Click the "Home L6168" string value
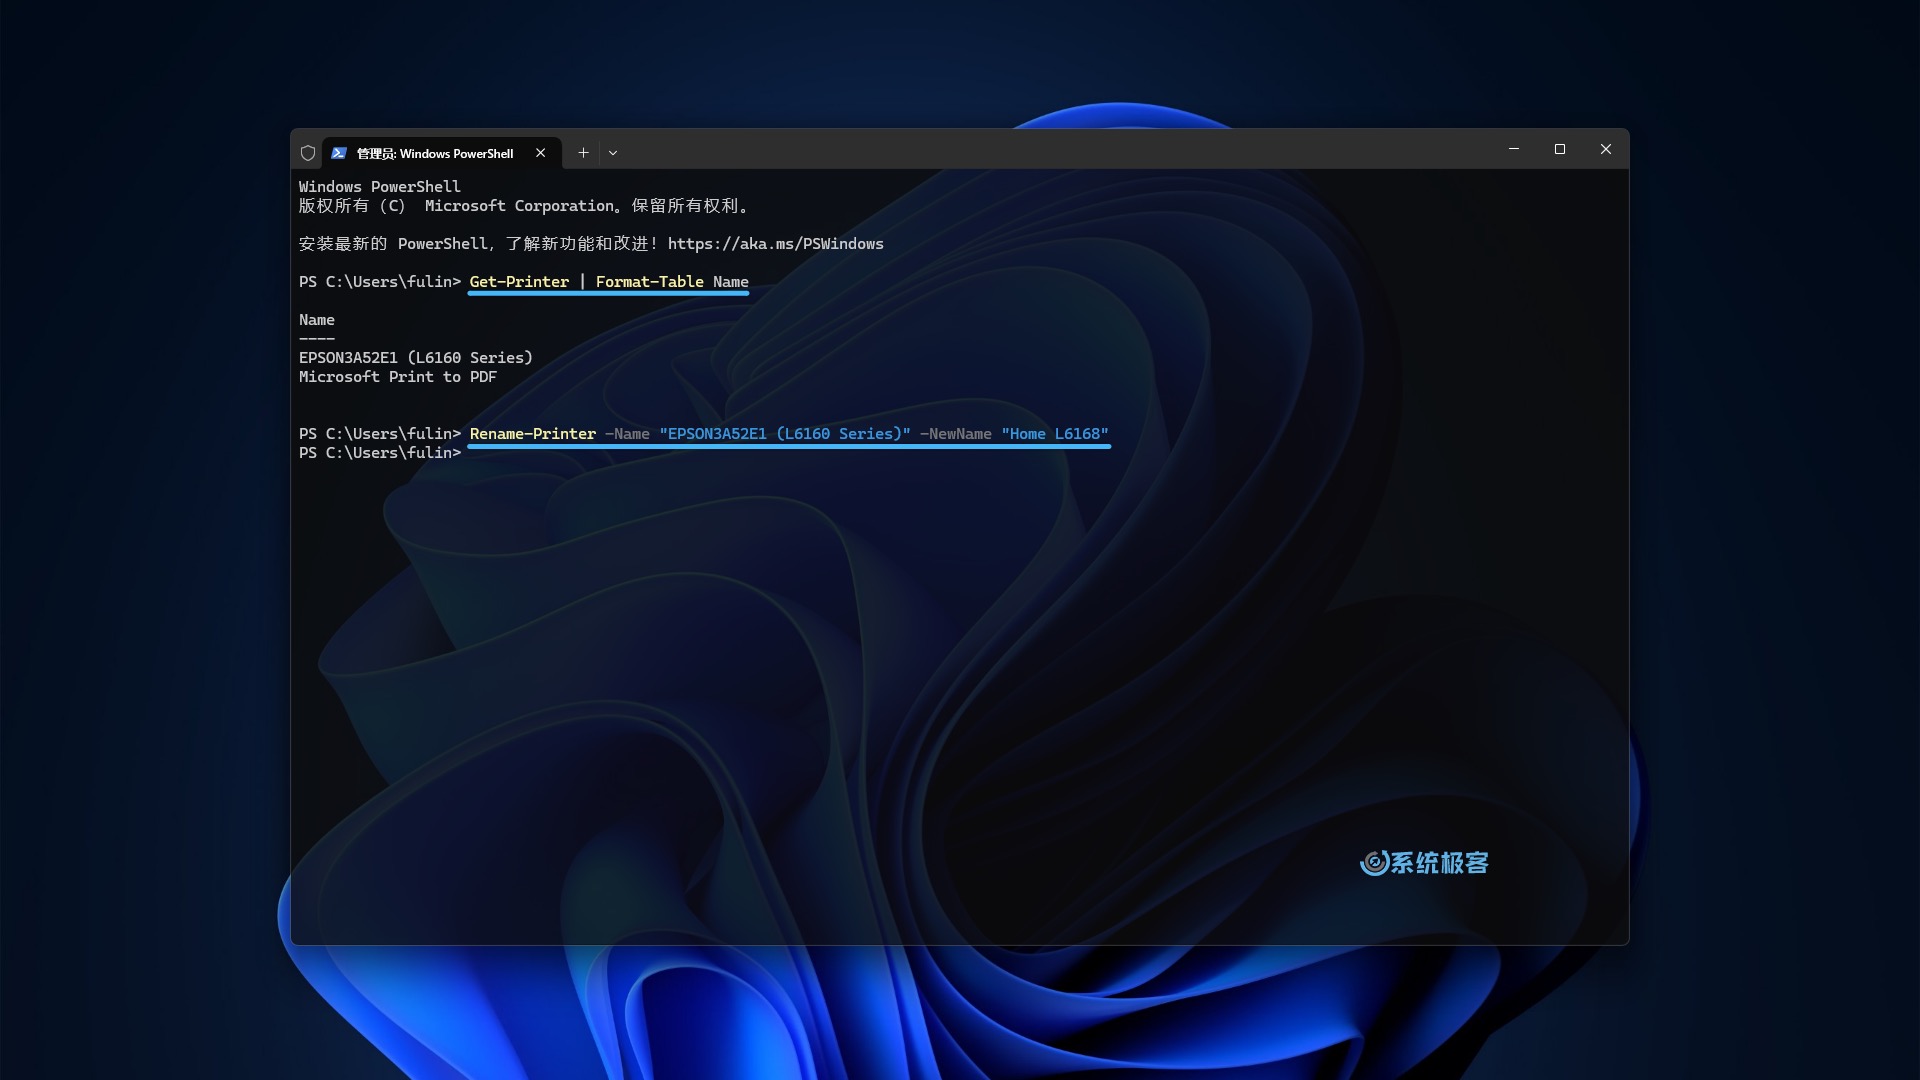This screenshot has width=1920, height=1080. 1055,434
